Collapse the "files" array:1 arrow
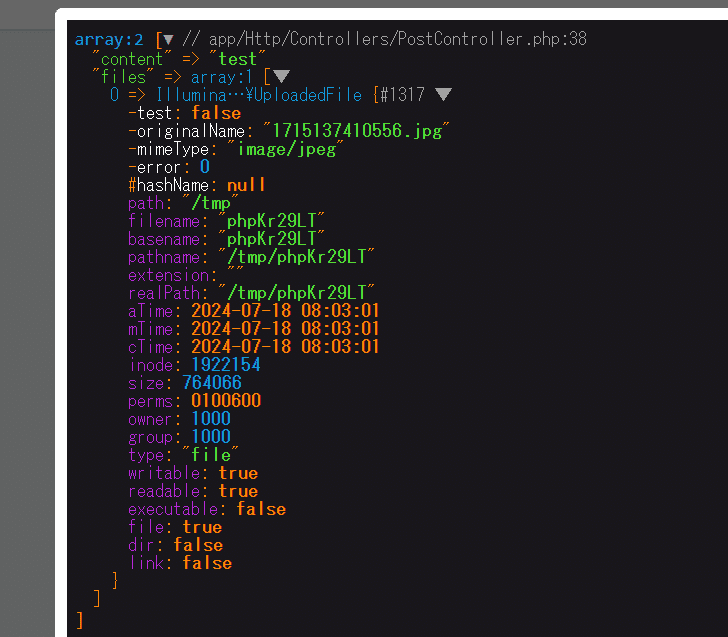Image resolution: width=728 pixels, height=637 pixels. pos(281,76)
